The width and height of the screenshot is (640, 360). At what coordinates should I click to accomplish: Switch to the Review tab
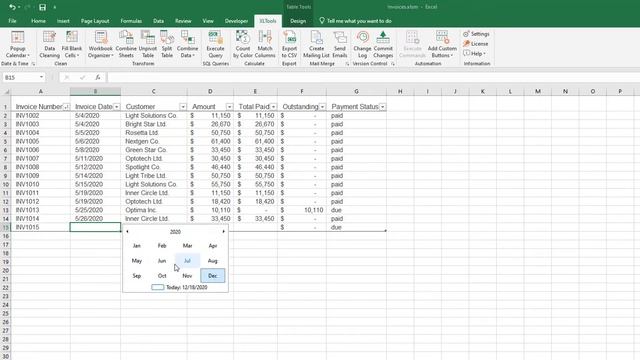tap(183, 21)
